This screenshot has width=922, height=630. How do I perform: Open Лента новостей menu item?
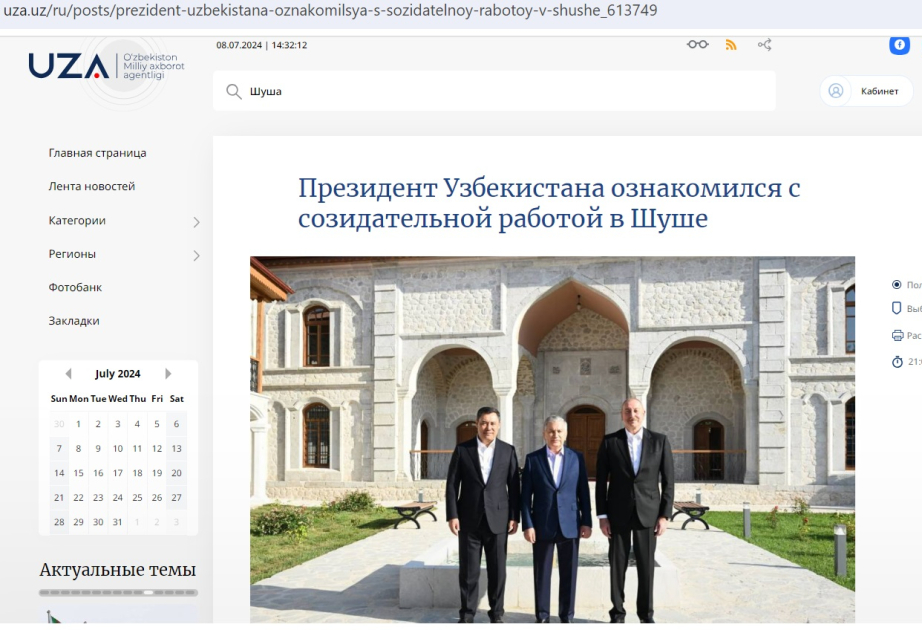click(92, 186)
